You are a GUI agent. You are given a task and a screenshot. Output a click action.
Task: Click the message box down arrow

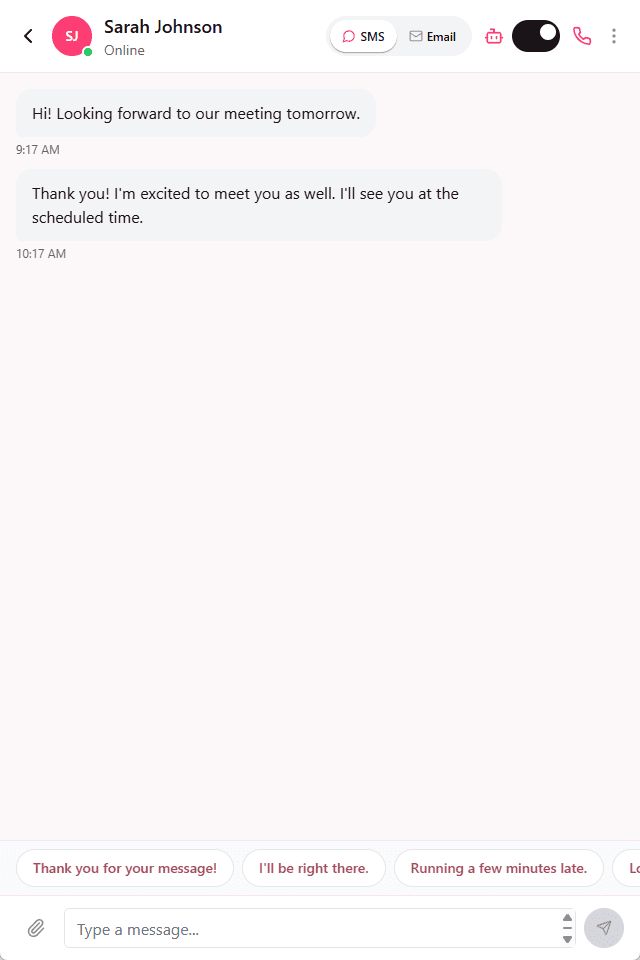[567, 939]
